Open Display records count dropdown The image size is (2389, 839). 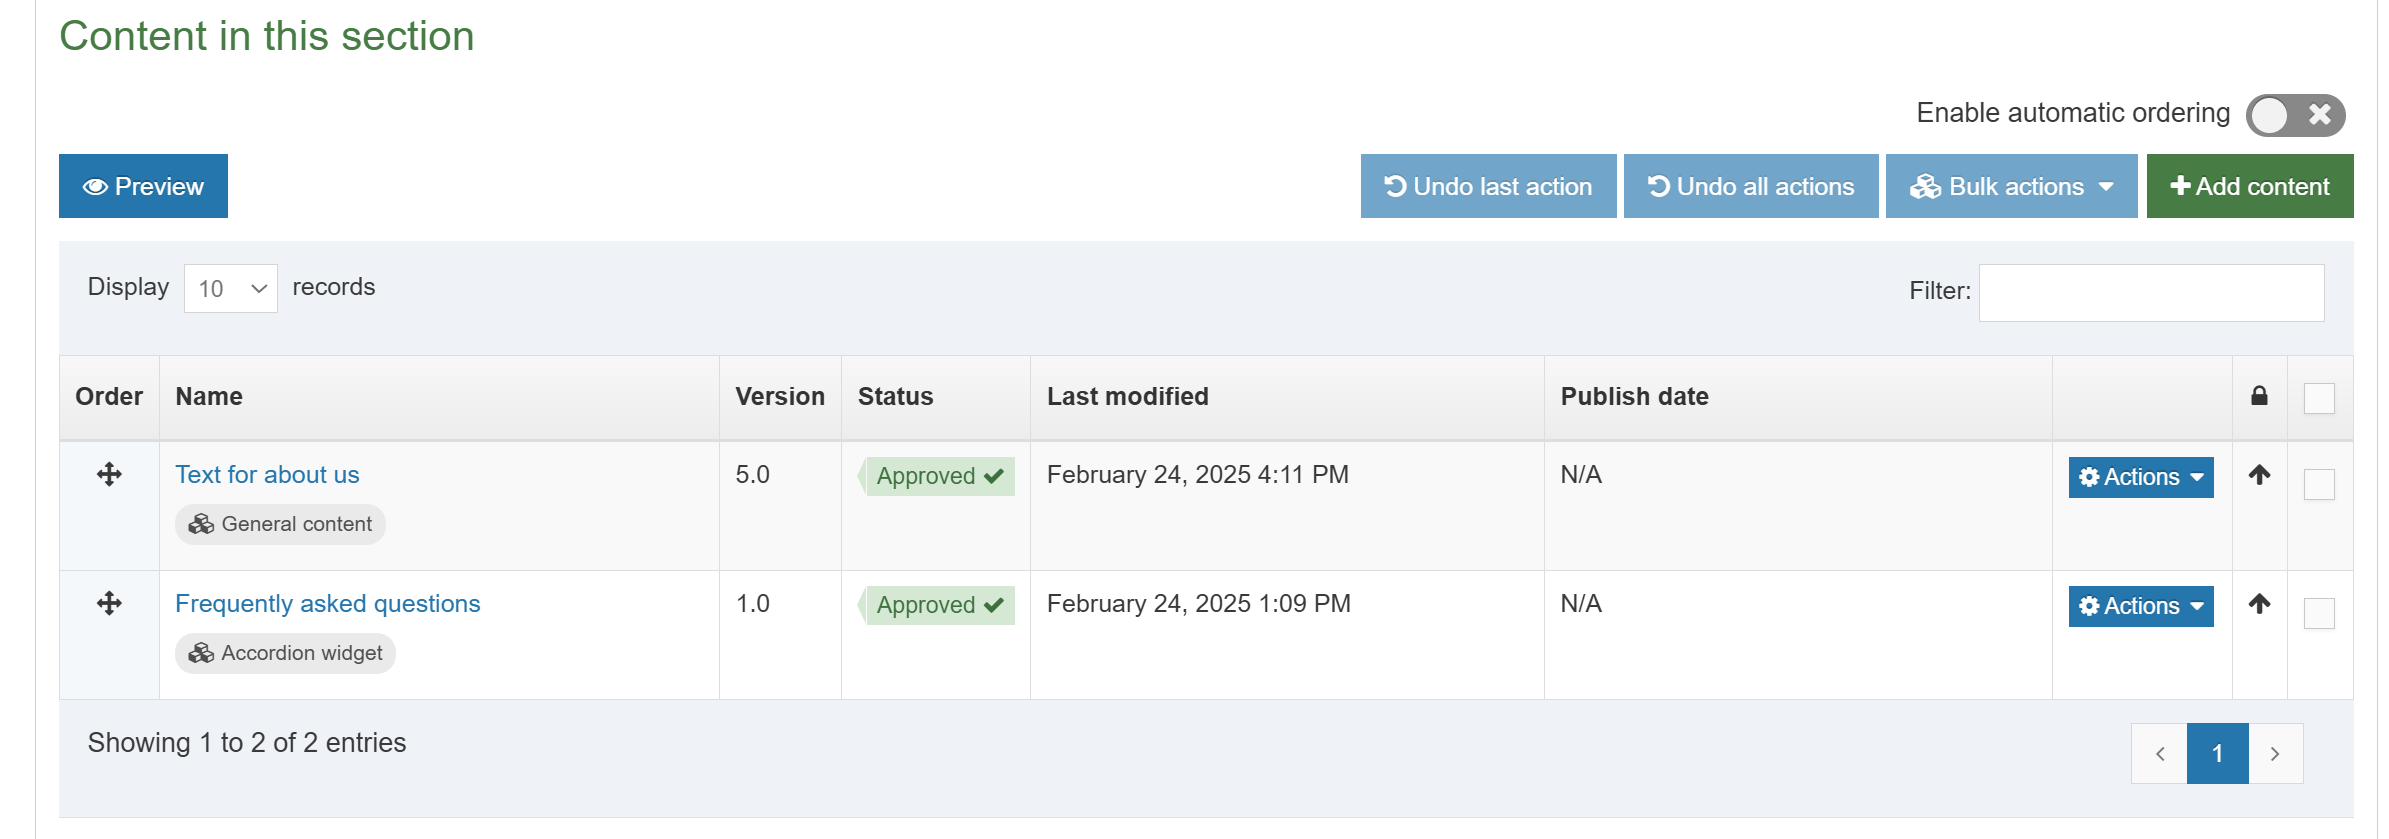pos(230,289)
